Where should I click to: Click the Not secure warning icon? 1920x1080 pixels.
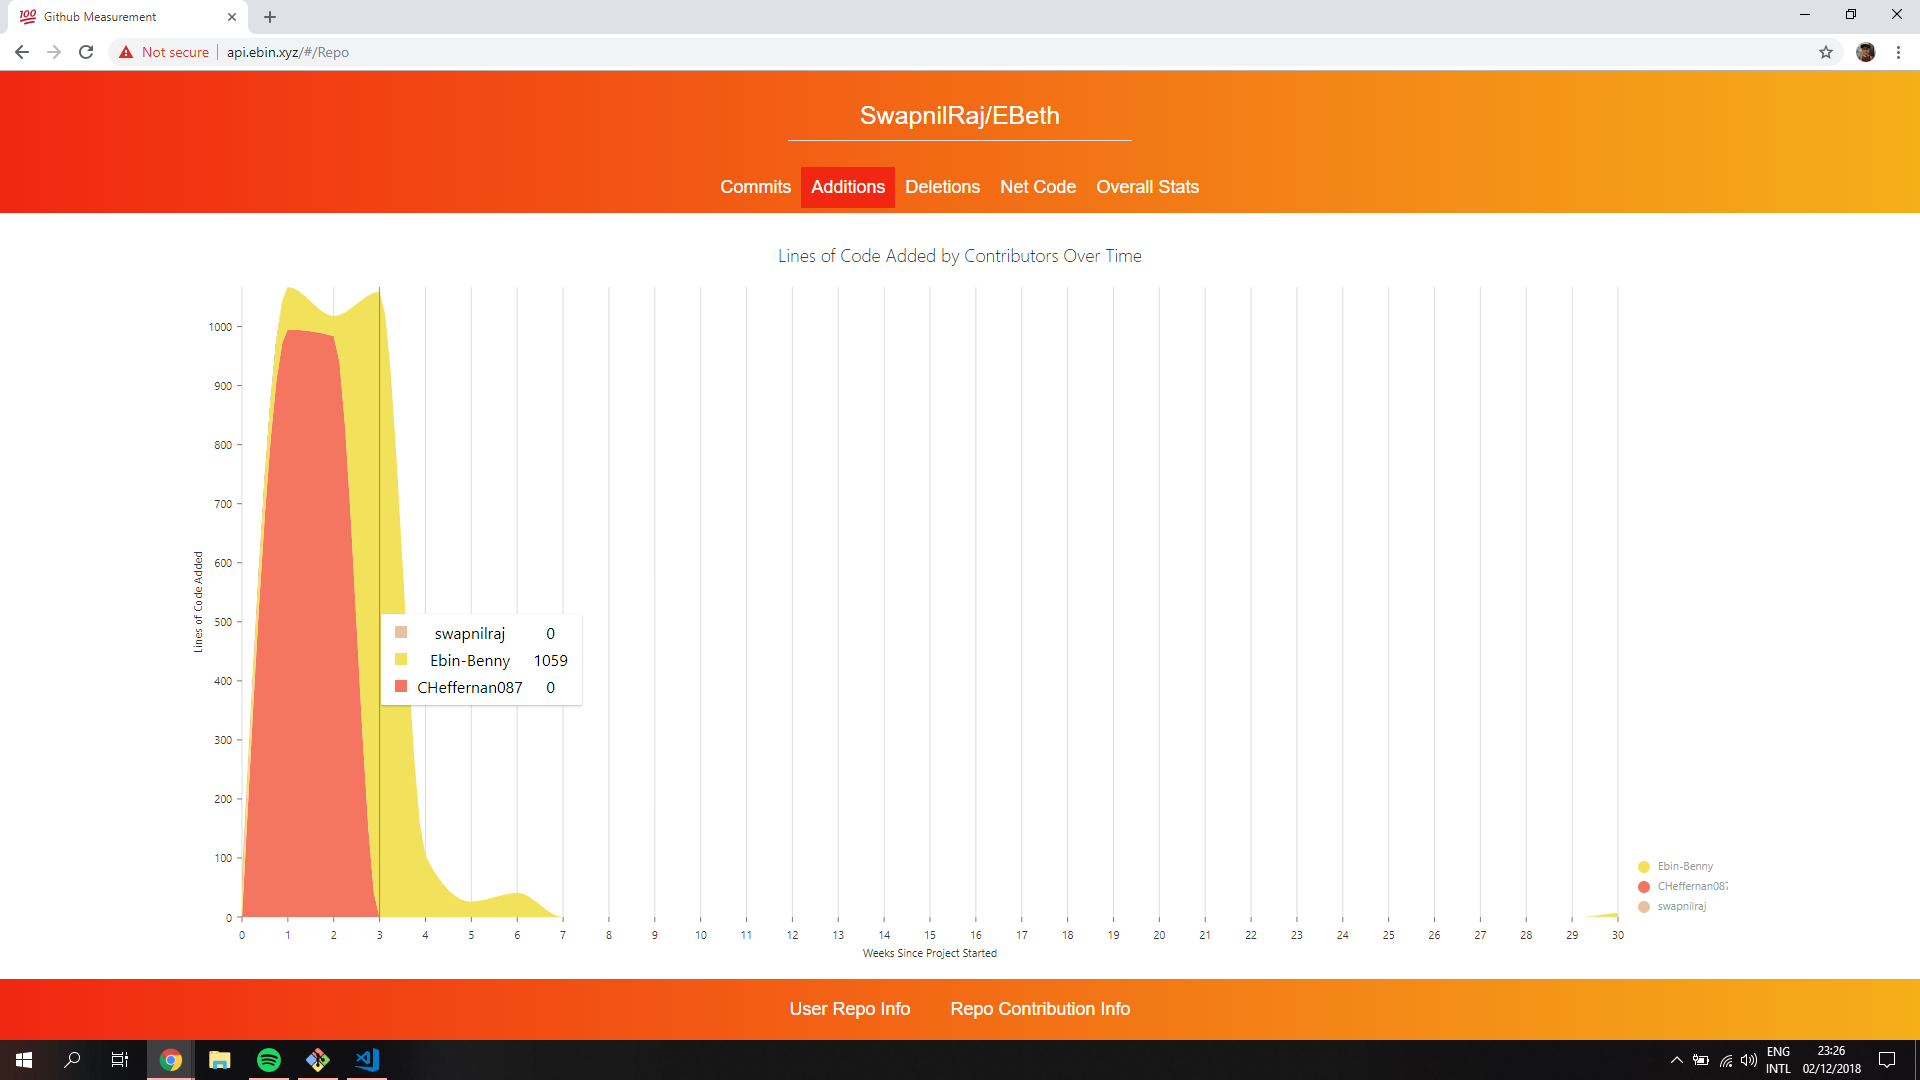[126, 52]
